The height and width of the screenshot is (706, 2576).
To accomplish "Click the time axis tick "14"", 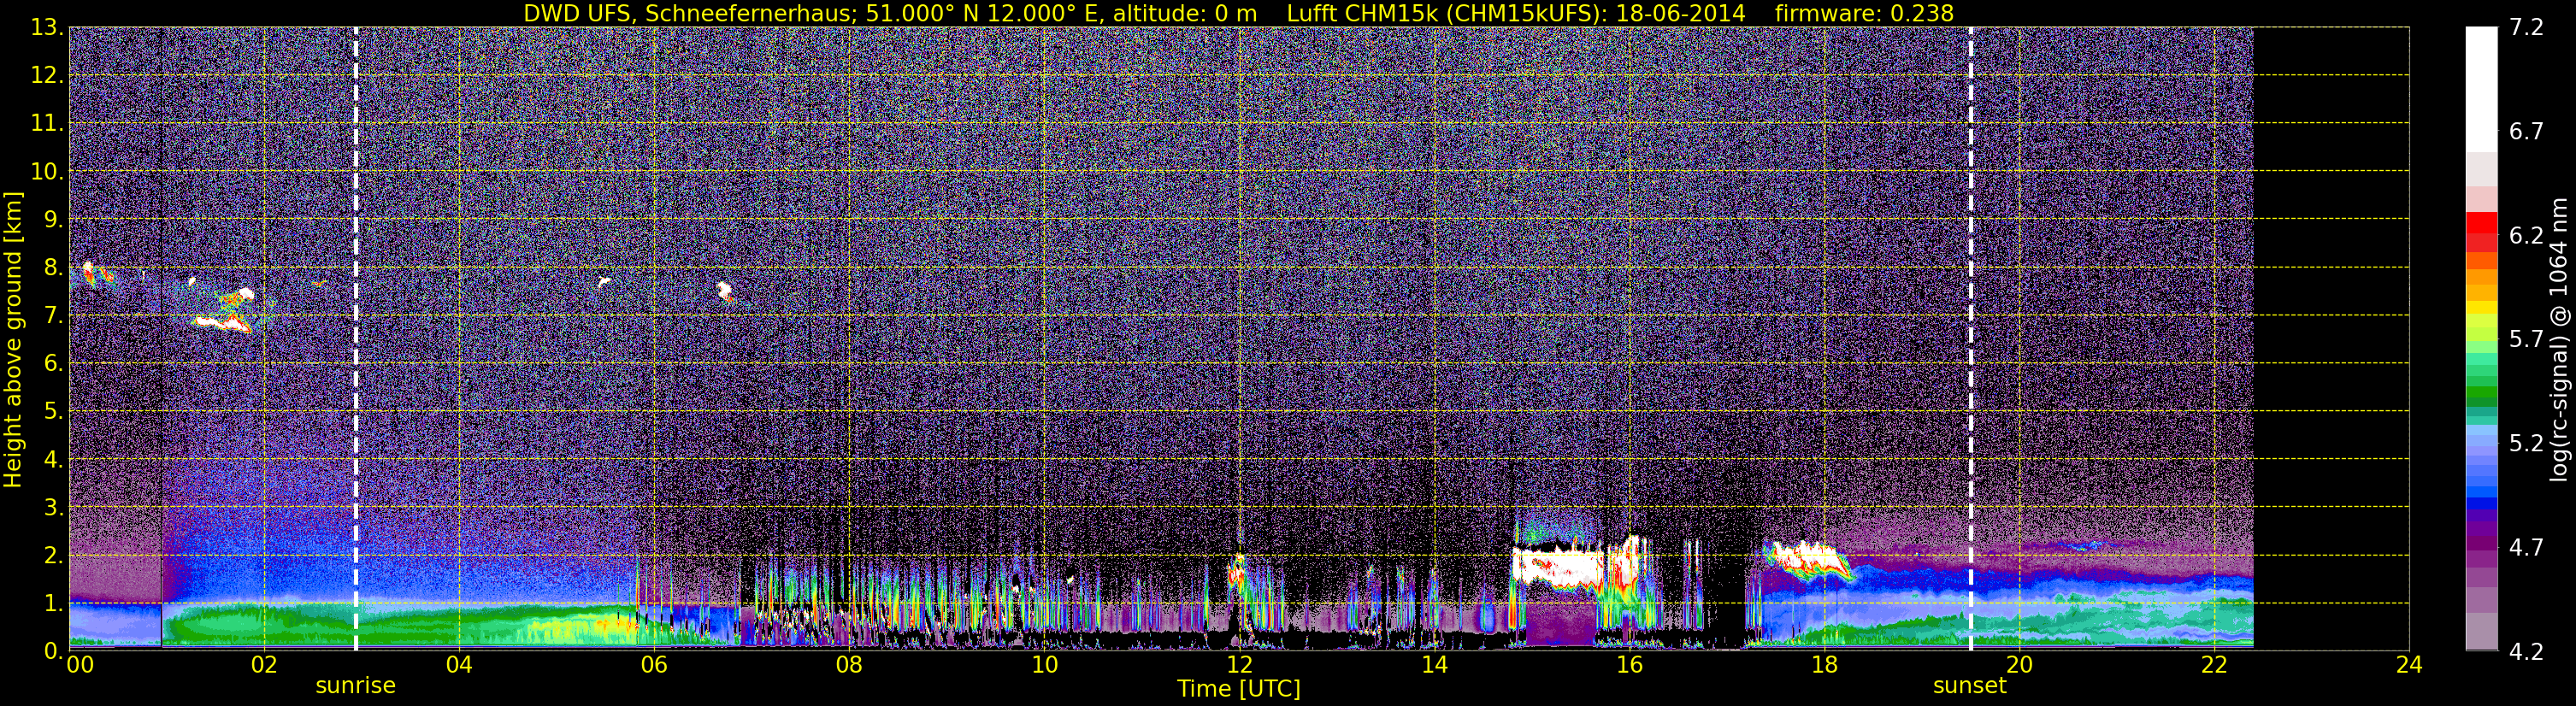I will point(1434,665).
